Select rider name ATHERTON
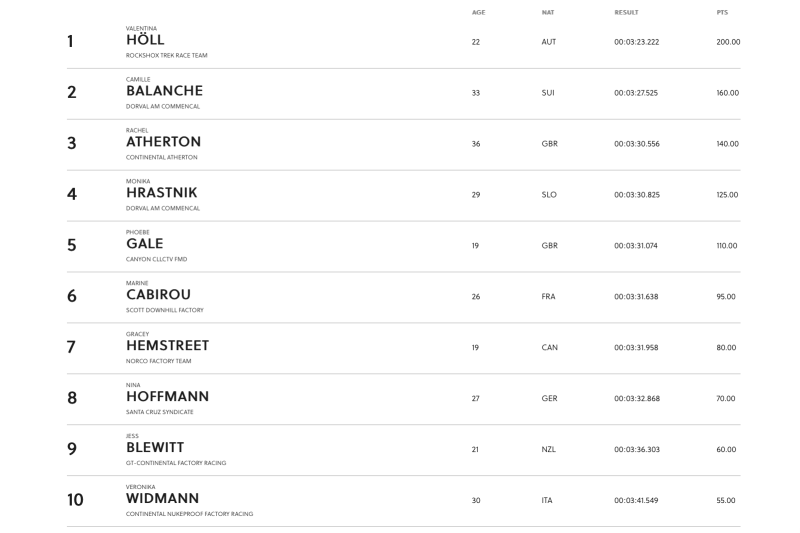 point(163,142)
